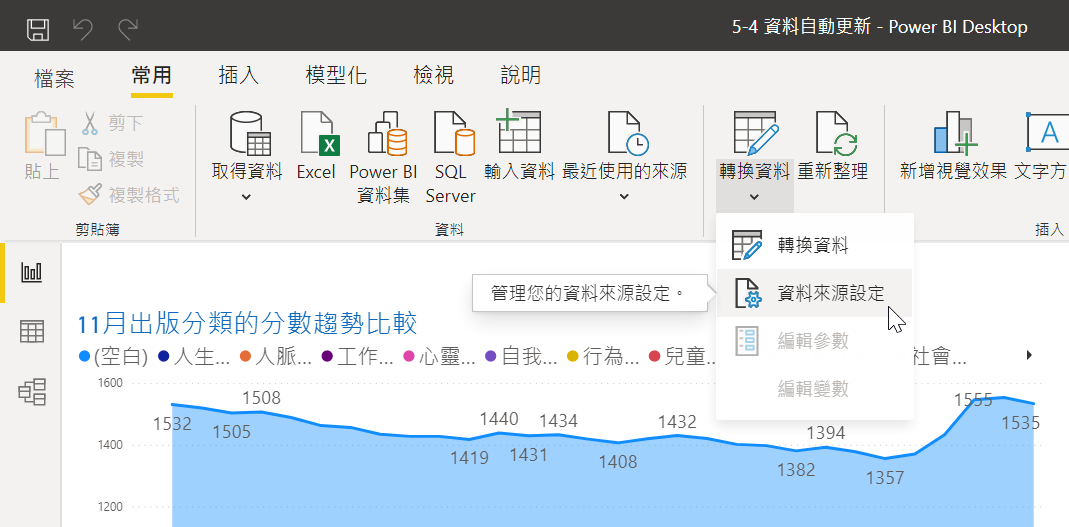
Task: Click the 最近使用的來源 recent sources icon
Action: [x=628, y=134]
